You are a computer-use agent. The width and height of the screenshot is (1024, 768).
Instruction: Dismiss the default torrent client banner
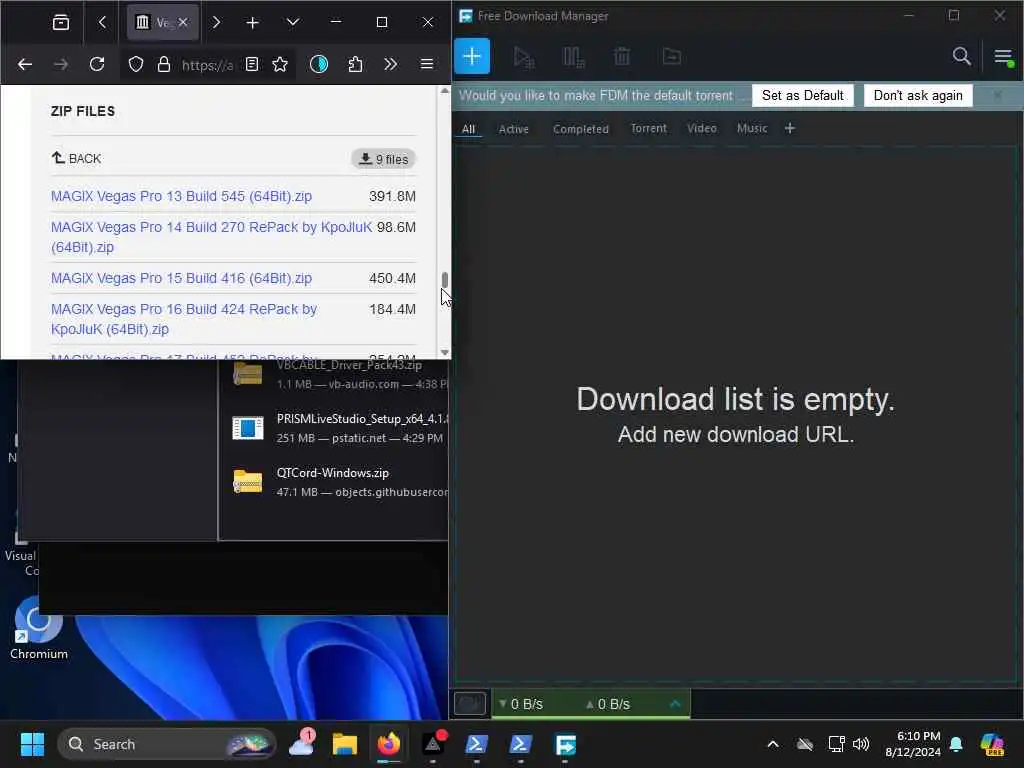click(x=997, y=95)
